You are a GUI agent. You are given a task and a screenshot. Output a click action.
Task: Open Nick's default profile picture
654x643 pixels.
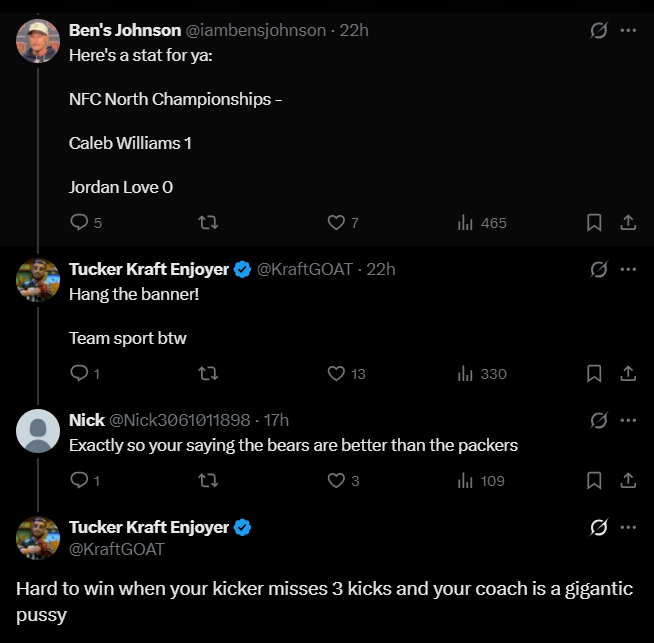38,431
